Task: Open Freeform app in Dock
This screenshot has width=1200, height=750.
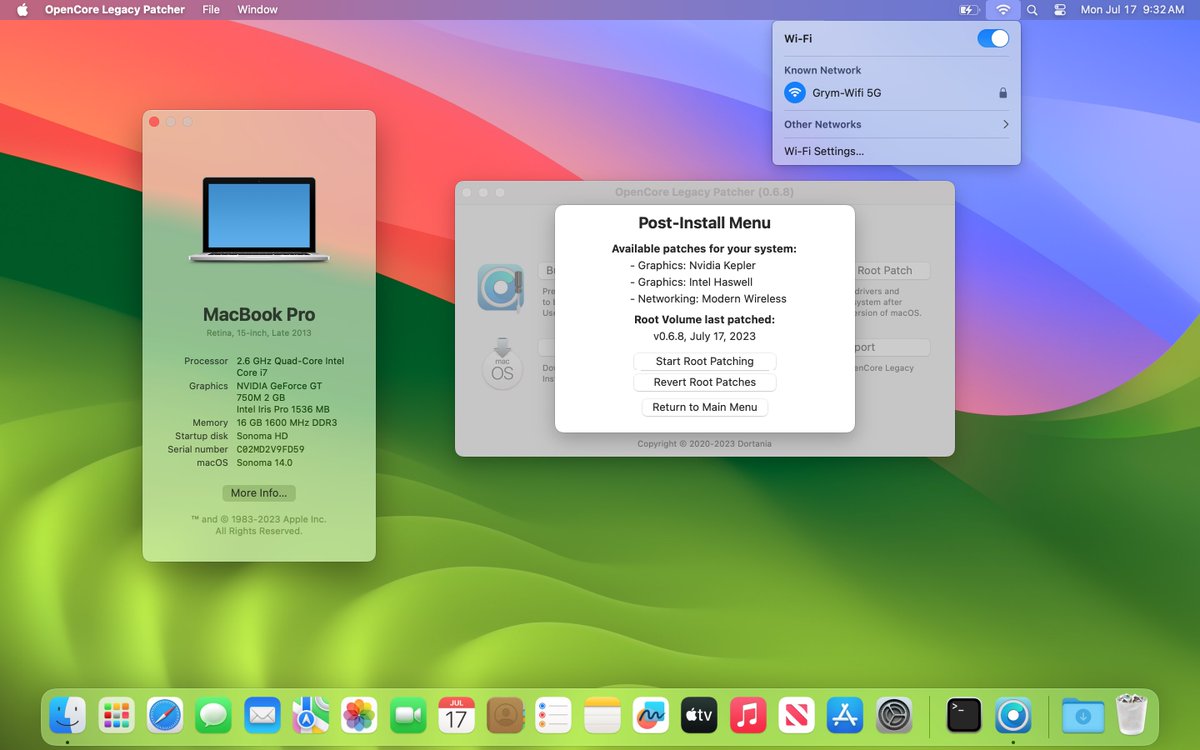Action: point(651,715)
